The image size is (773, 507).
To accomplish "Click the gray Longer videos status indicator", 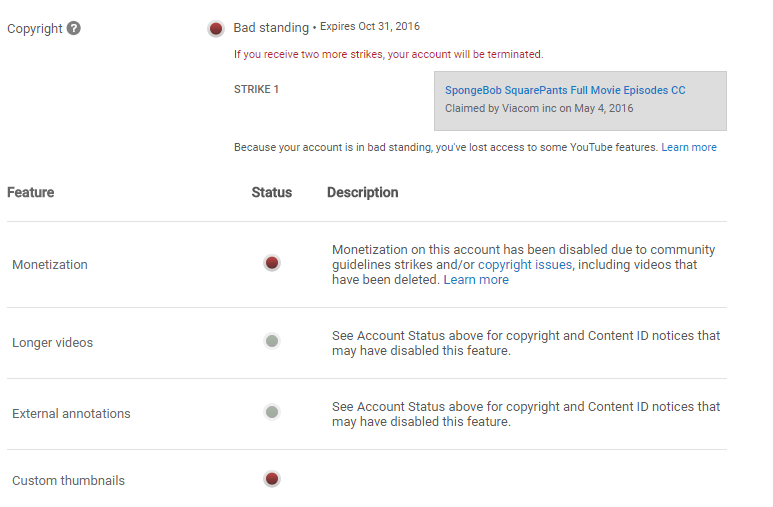I will [272, 341].
